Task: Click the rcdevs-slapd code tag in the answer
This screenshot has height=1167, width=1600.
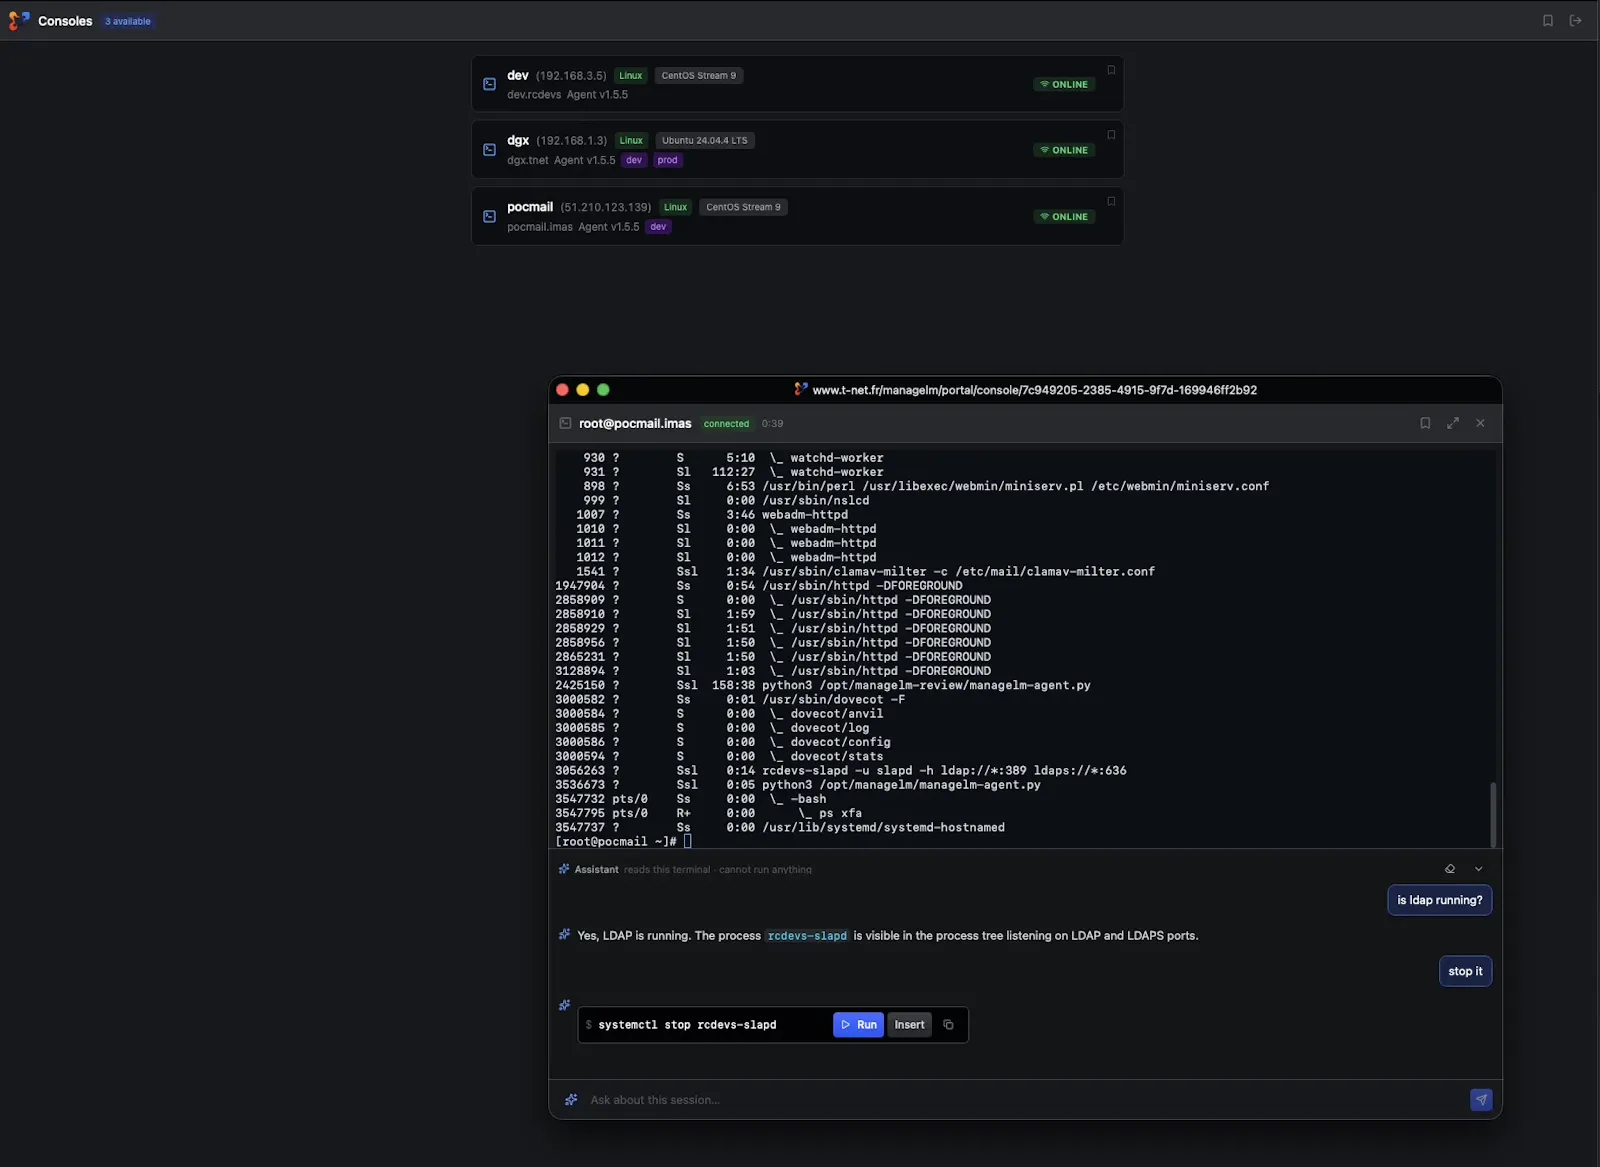Action: [x=807, y=936]
